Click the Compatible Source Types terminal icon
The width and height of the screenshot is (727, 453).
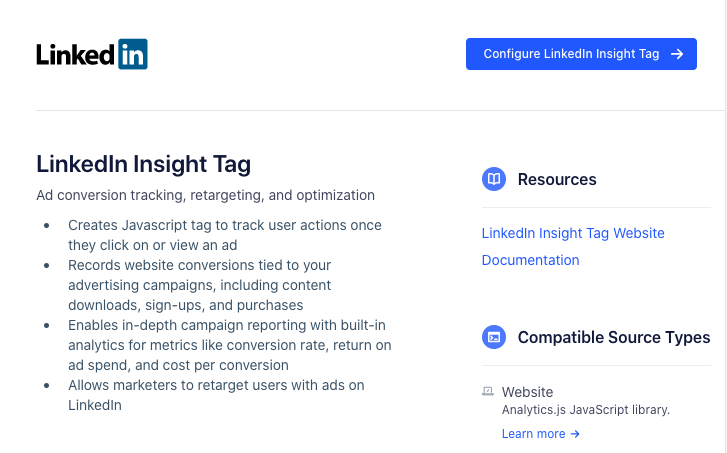coord(494,337)
